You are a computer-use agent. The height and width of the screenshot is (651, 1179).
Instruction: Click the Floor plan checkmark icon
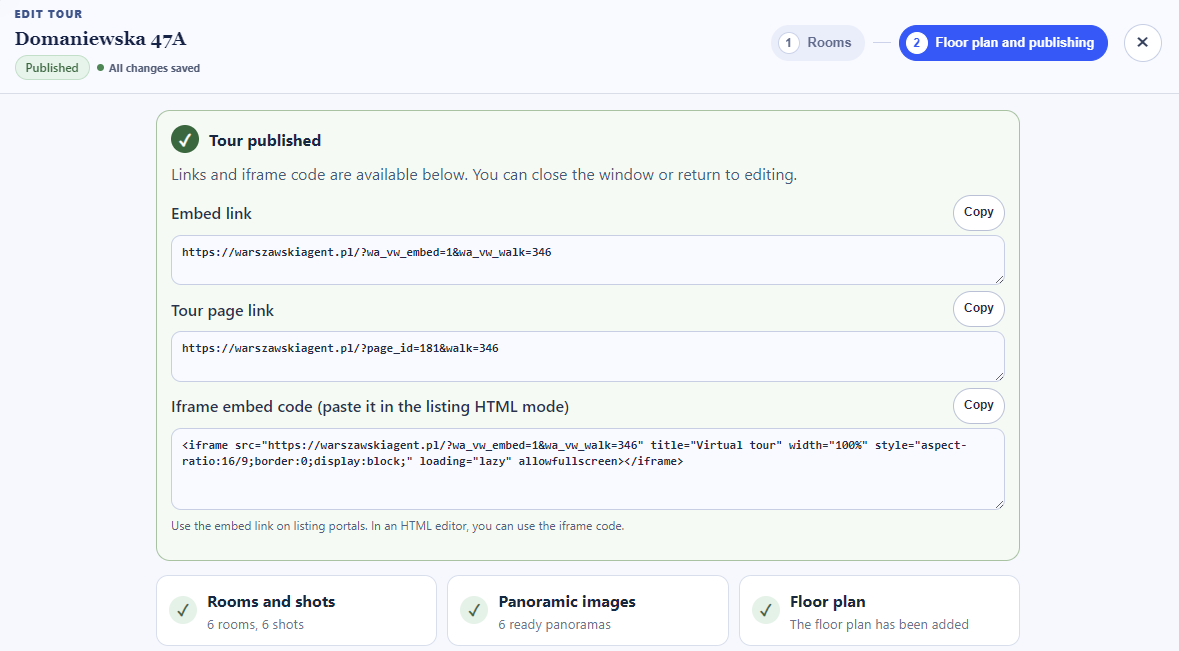point(765,610)
